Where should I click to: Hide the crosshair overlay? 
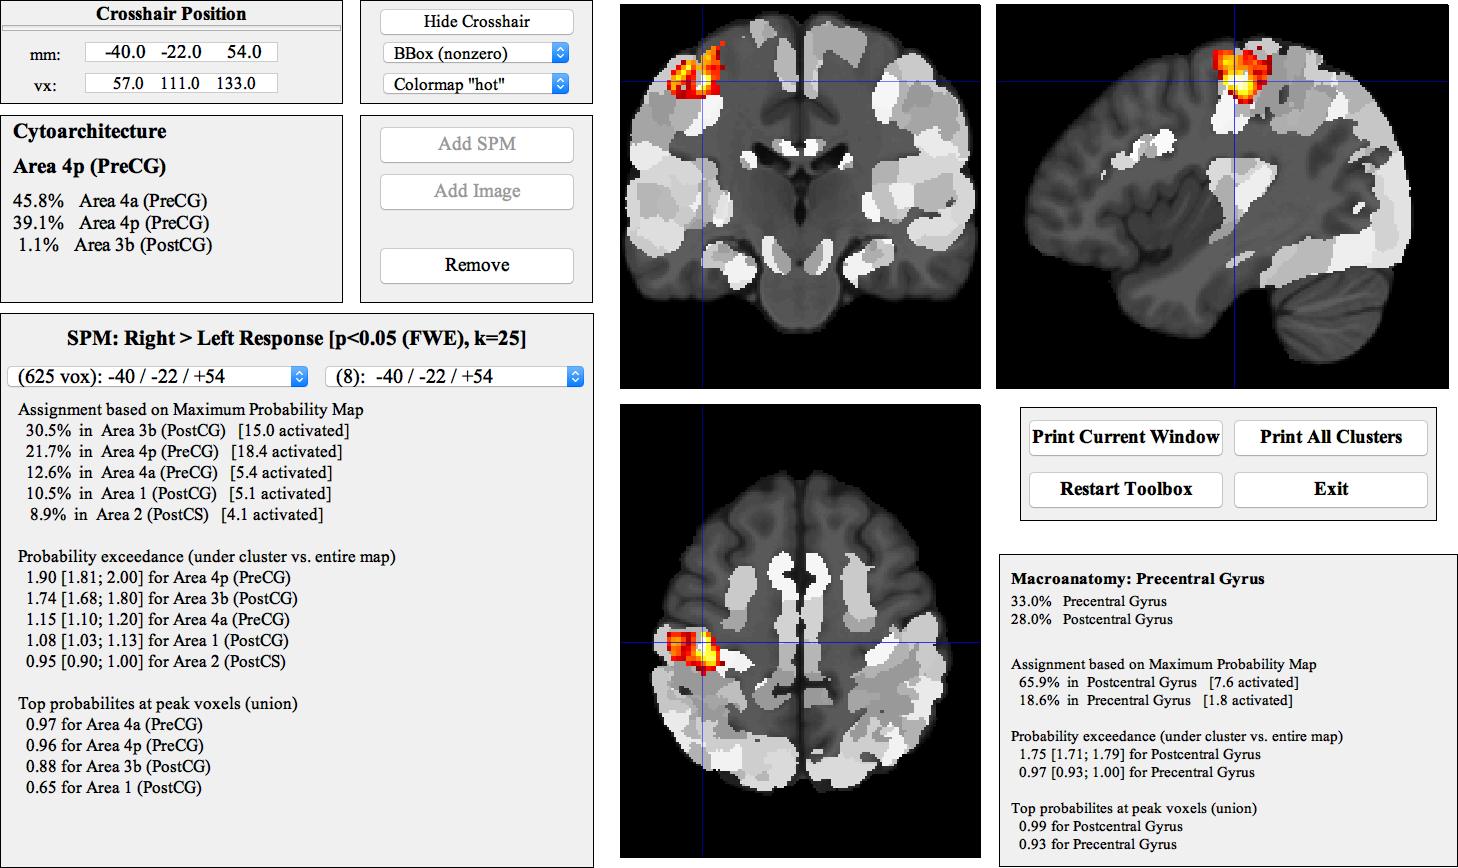(x=476, y=21)
